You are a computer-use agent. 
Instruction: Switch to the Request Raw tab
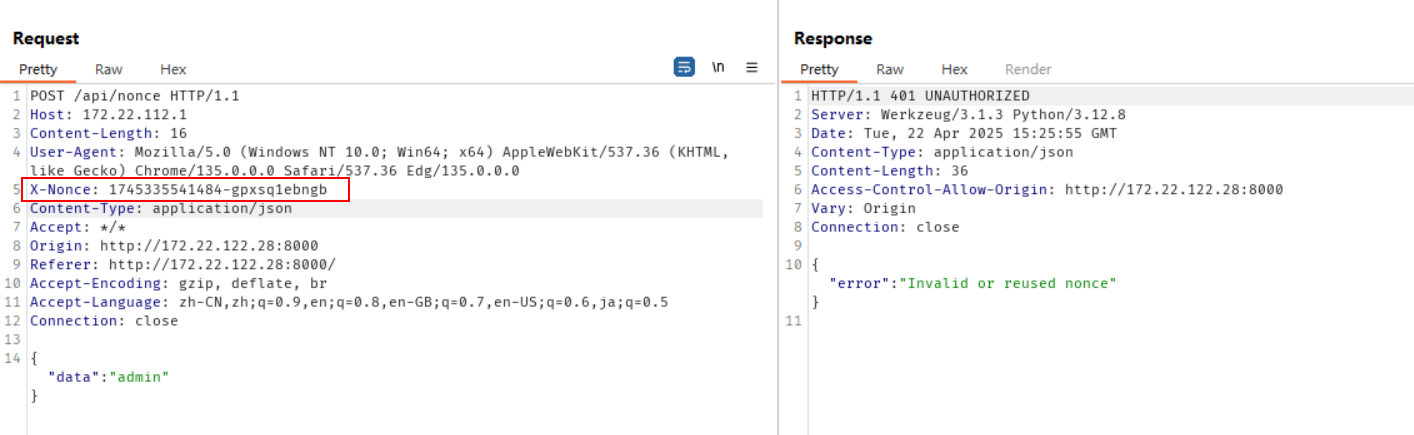[109, 69]
